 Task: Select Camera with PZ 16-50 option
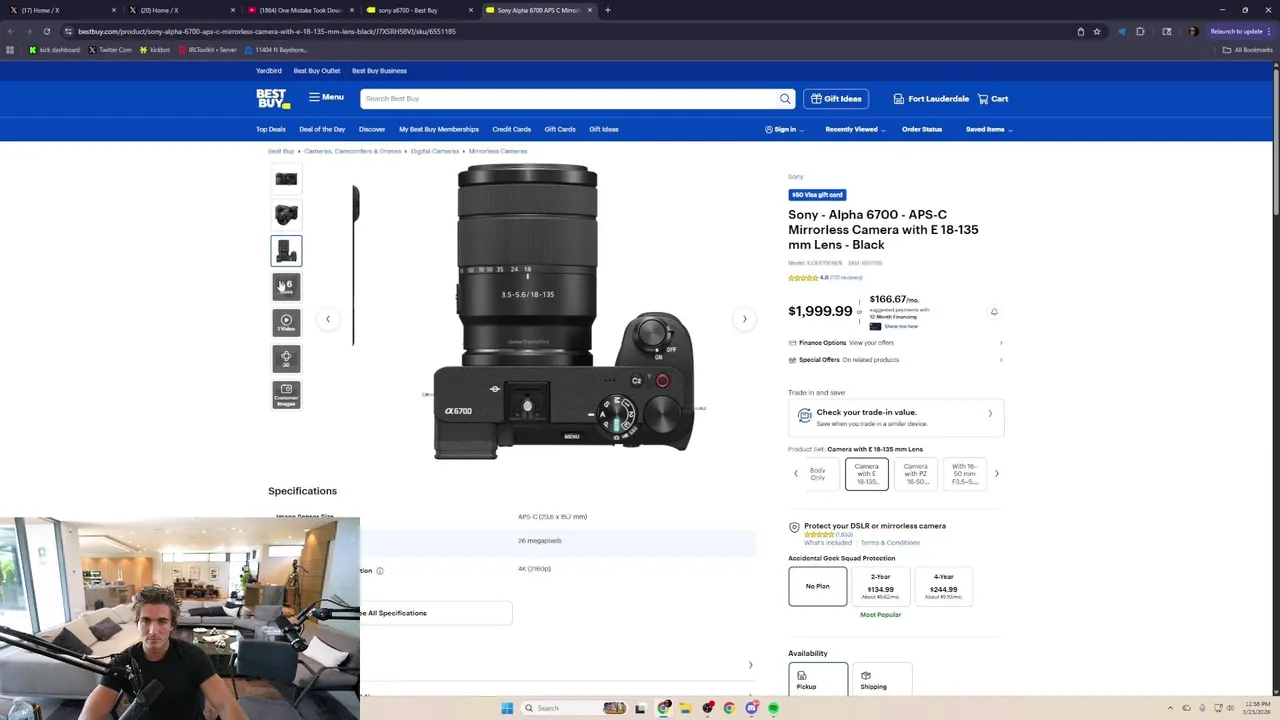[x=916, y=474]
